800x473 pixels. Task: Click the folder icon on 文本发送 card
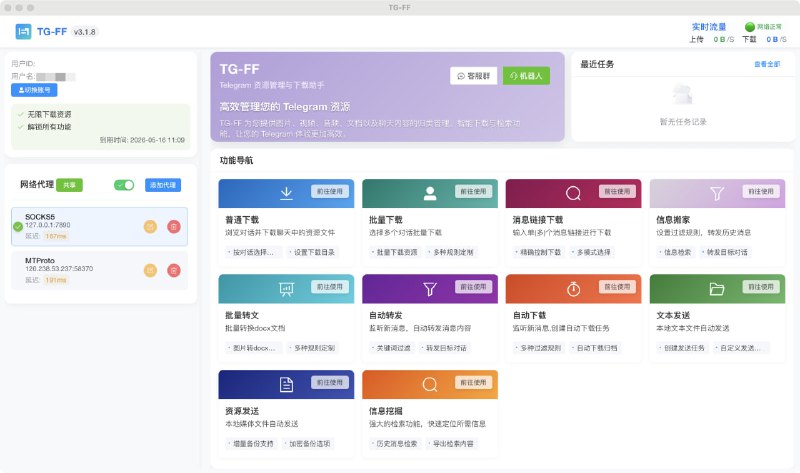717,289
